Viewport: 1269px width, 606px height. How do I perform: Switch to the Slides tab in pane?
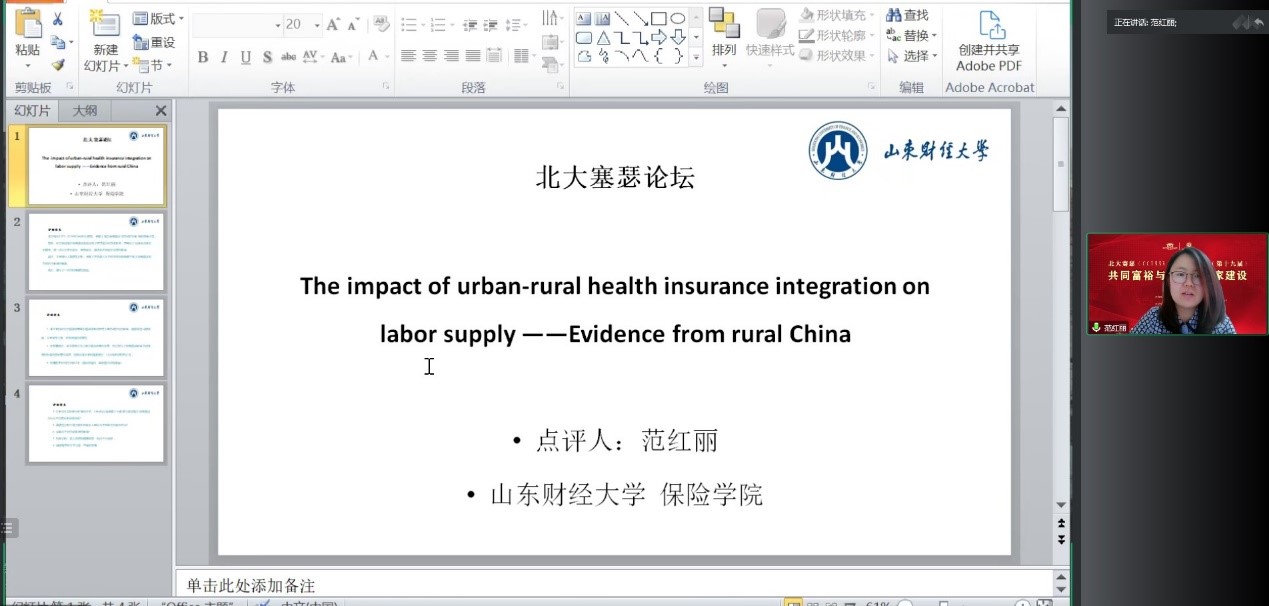tap(32, 110)
